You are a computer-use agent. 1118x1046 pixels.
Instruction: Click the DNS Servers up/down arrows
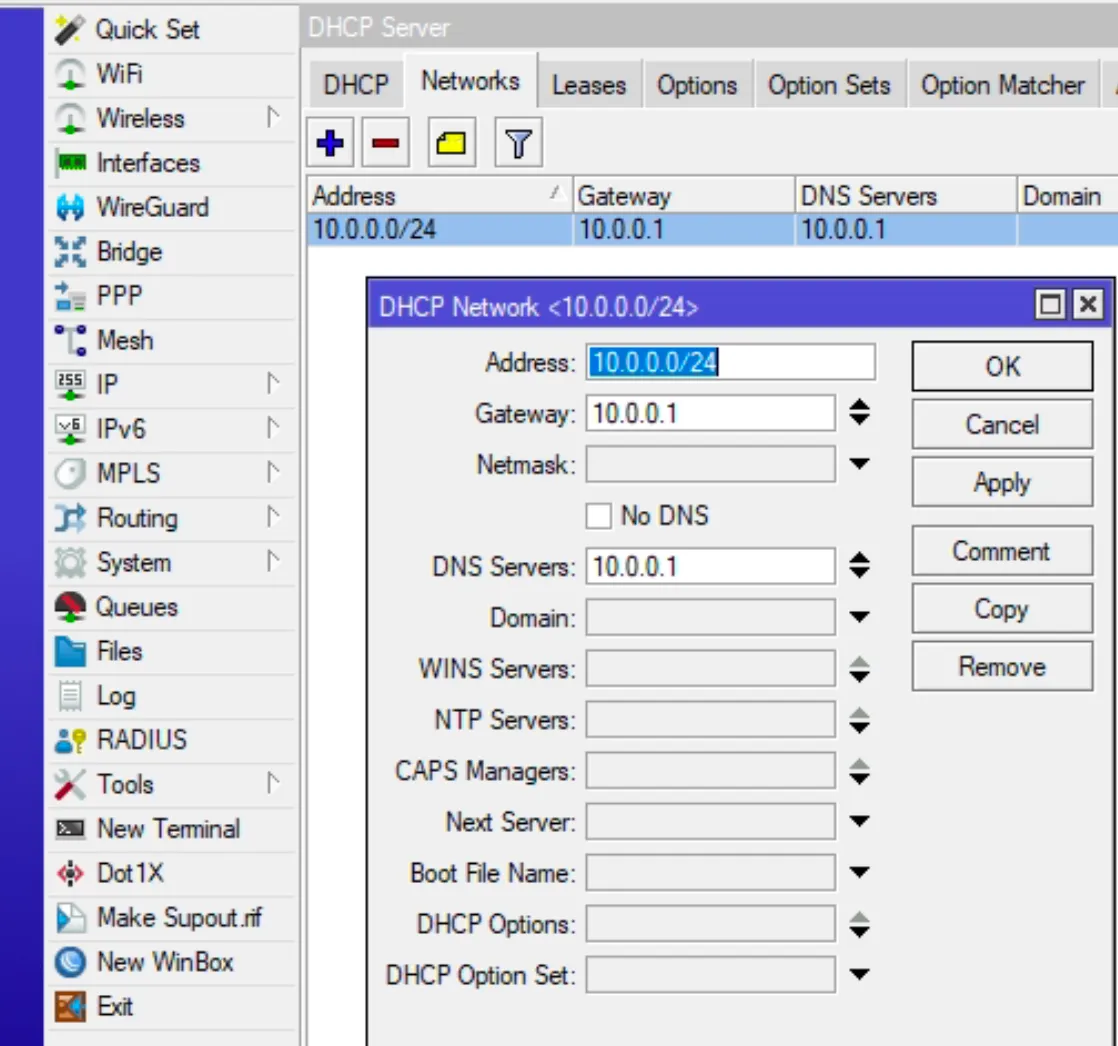(x=860, y=565)
